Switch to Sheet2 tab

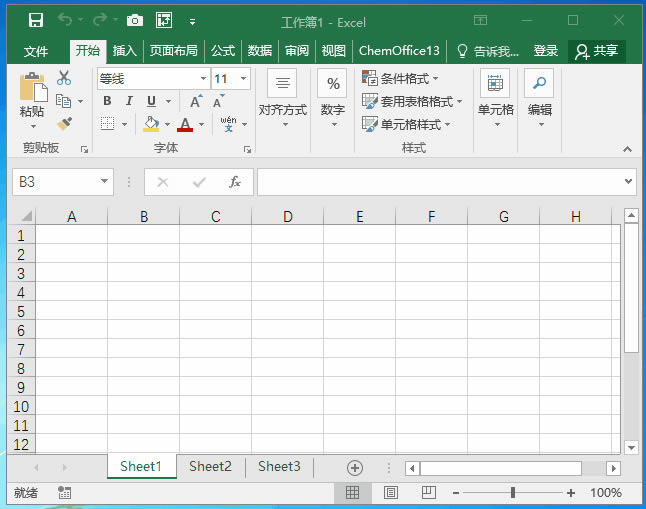point(210,466)
